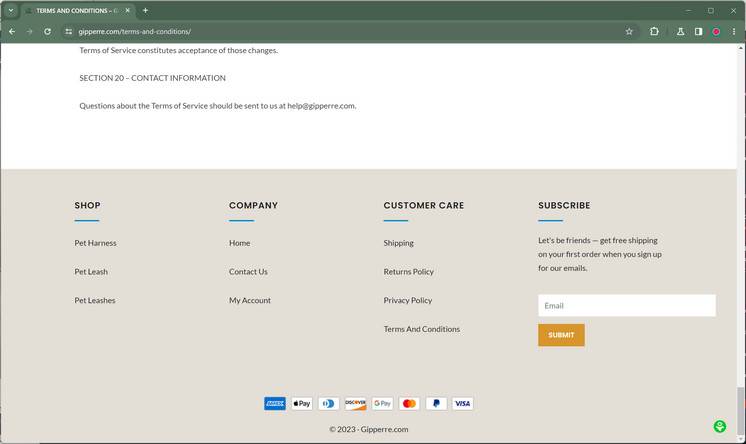
Task: Click the Apple Pay payment icon
Action: (x=302, y=404)
